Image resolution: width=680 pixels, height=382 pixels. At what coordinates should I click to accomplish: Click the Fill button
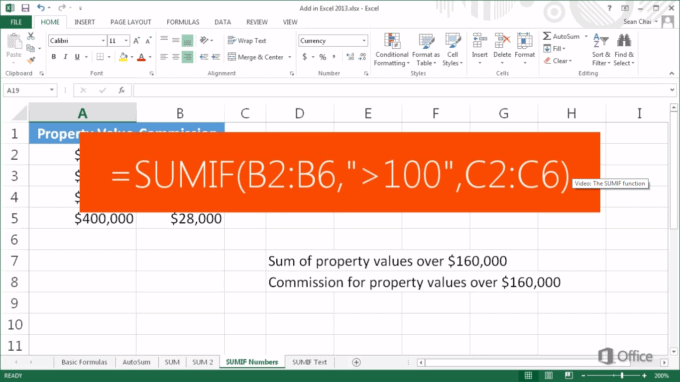555,49
